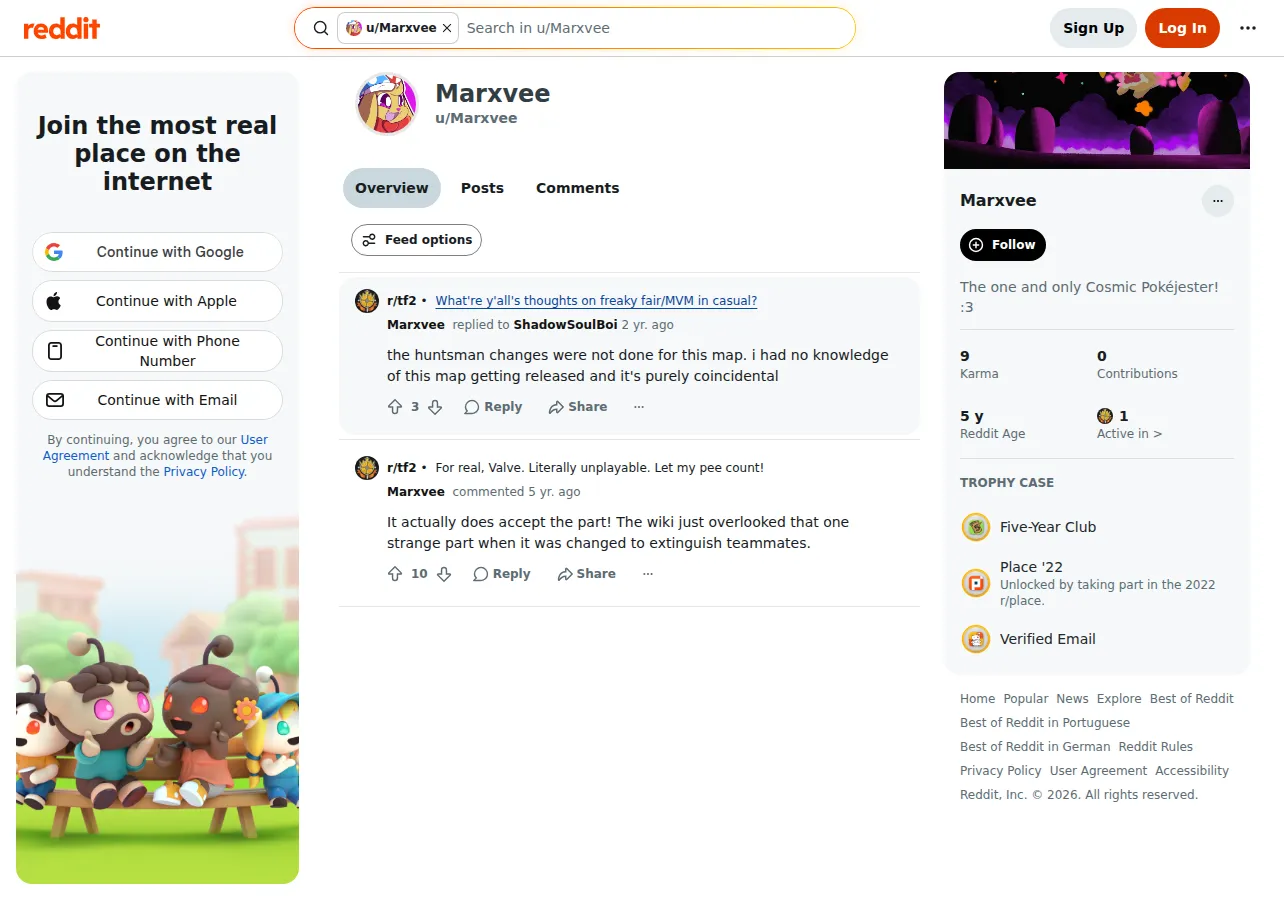This screenshot has width=1284, height=900.
Task: Click the Marxvee profile banner image
Action: point(1097,120)
